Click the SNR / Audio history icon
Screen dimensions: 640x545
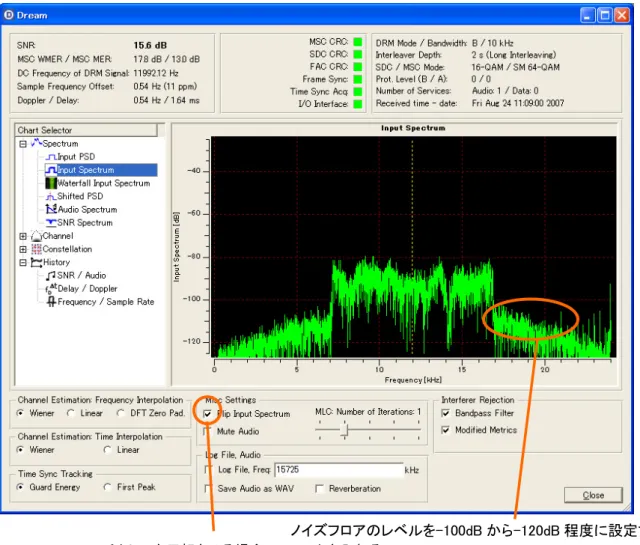[x=51, y=276]
